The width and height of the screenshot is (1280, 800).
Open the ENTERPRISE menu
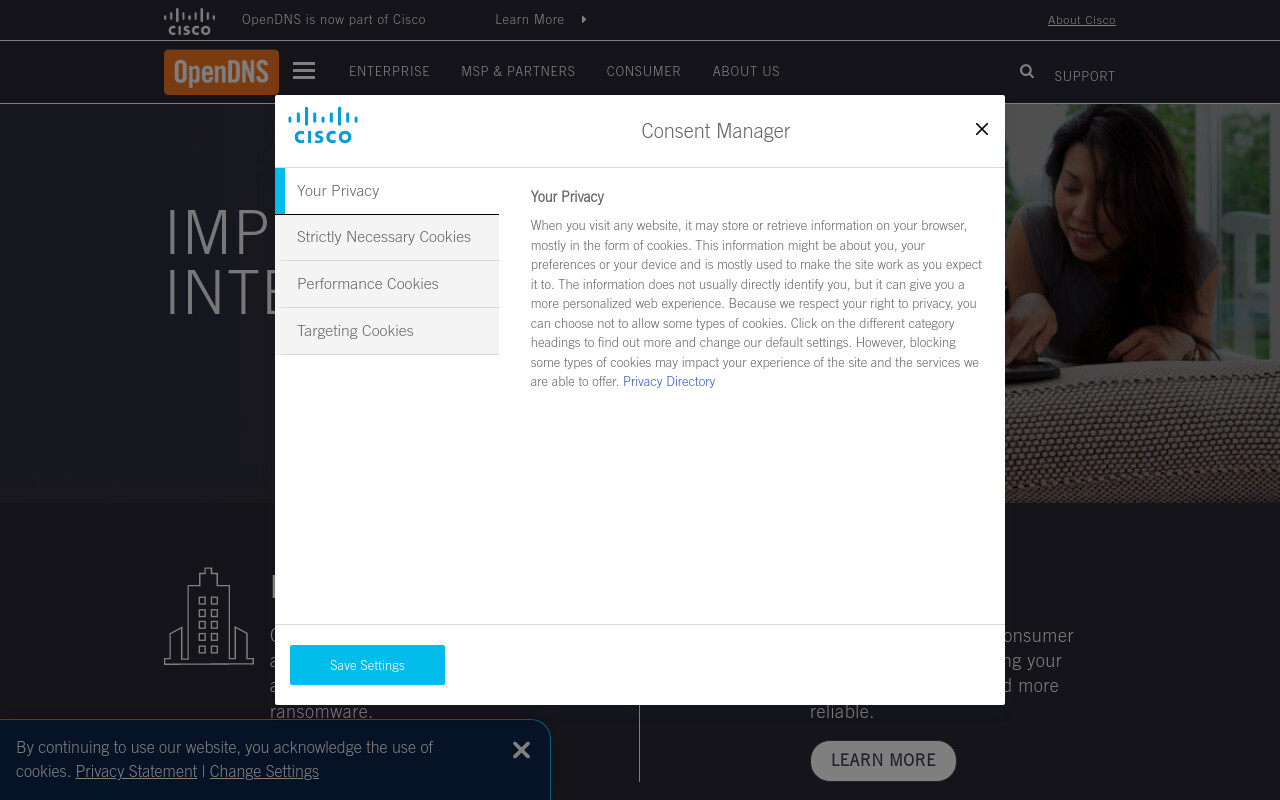(x=389, y=71)
